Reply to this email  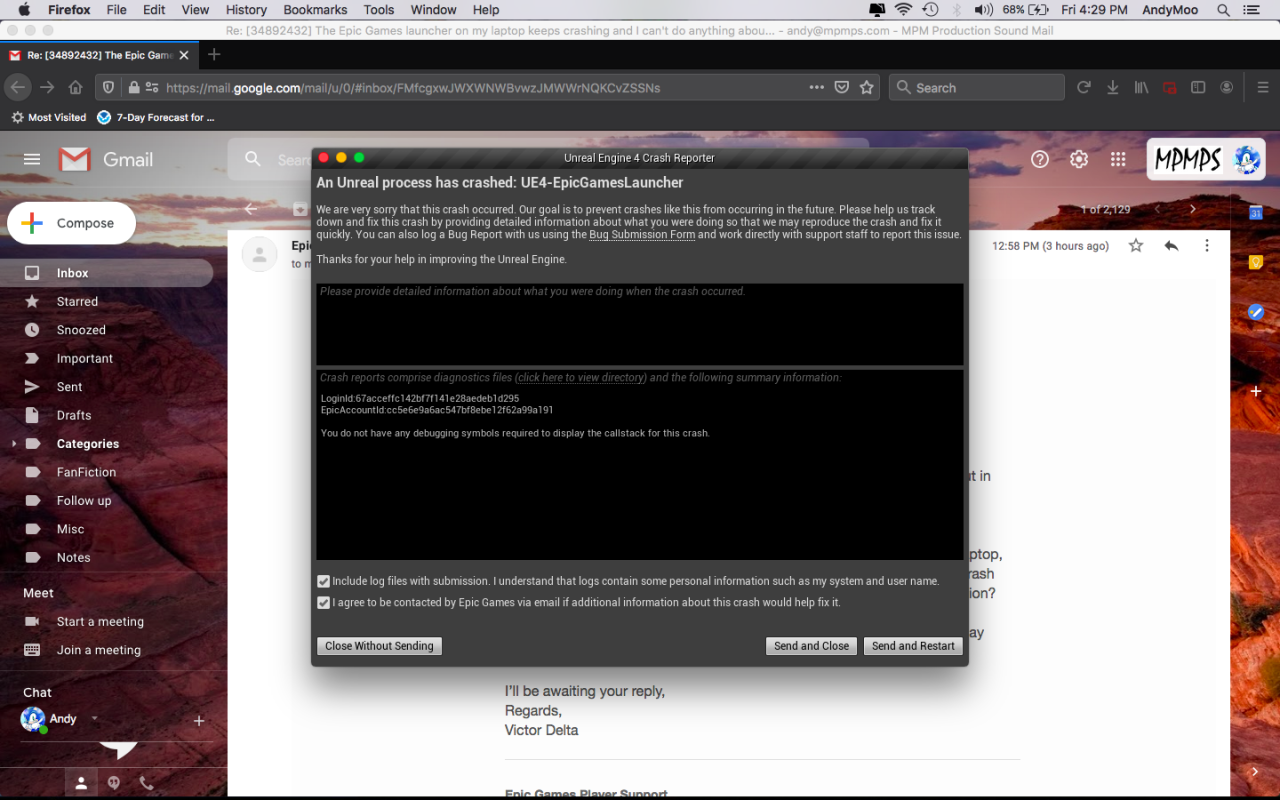tap(1171, 245)
